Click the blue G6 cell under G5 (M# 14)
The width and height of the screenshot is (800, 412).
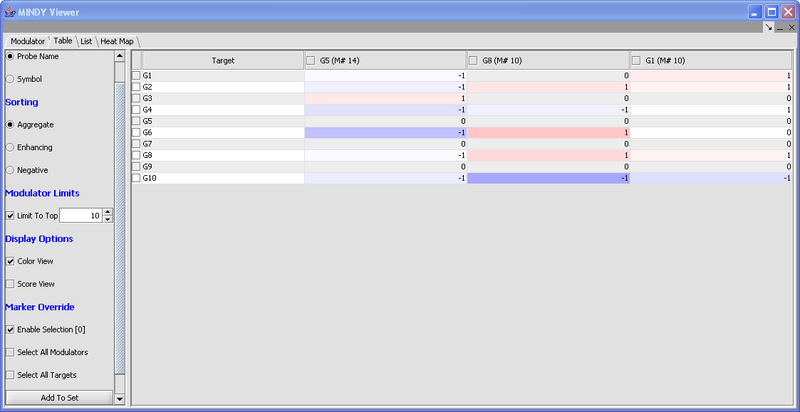click(x=386, y=133)
